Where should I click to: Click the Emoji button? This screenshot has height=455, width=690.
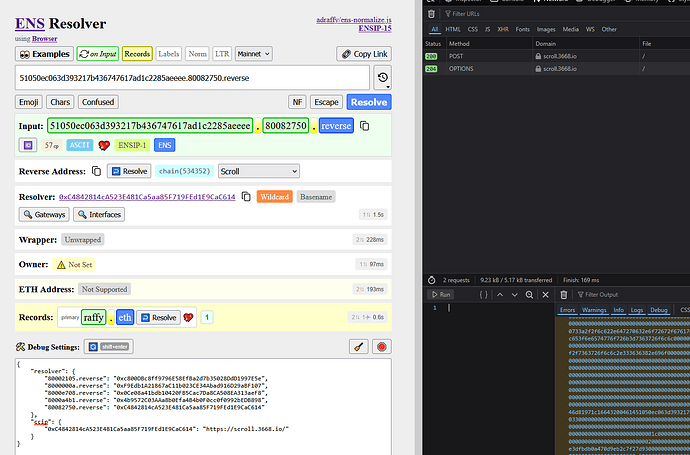(29, 102)
